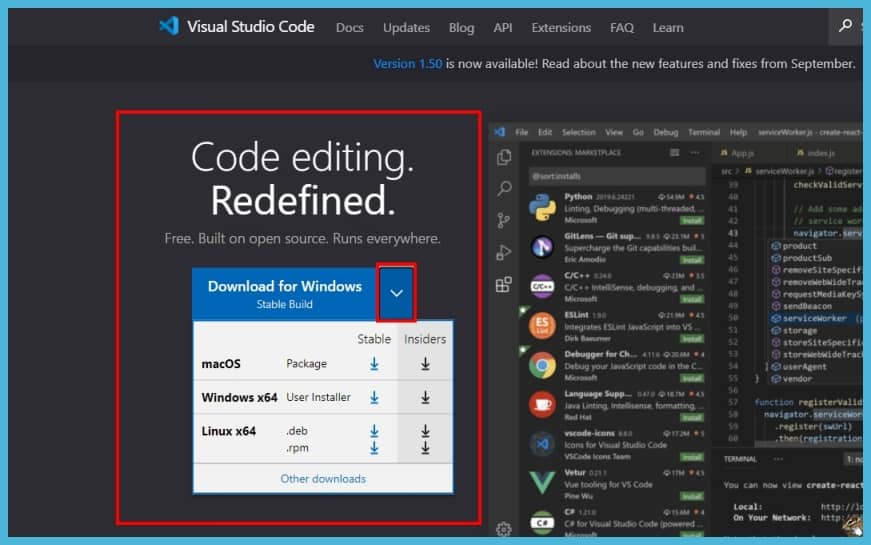Viewport: 871px width, 545px height.
Task: Download macOS Insiders package arrow
Action: point(425,364)
